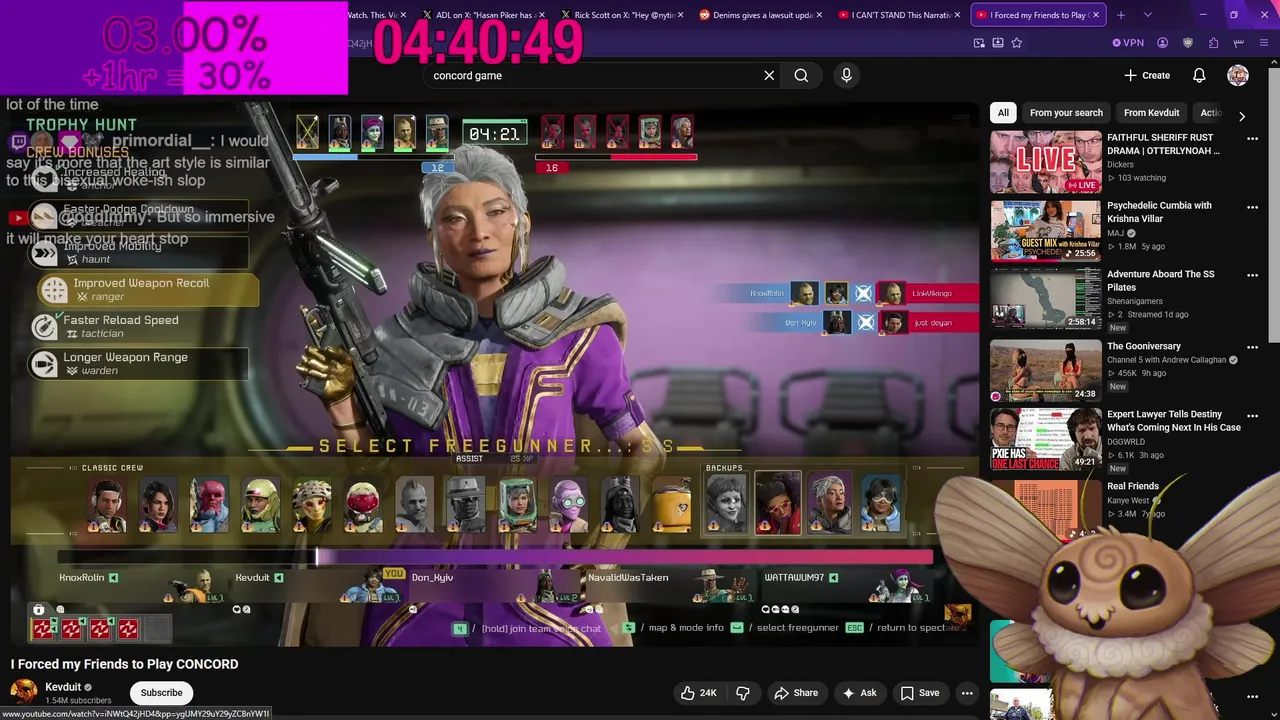
Task: Open The Gooniversary video thumbnail
Action: [x=1045, y=370]
